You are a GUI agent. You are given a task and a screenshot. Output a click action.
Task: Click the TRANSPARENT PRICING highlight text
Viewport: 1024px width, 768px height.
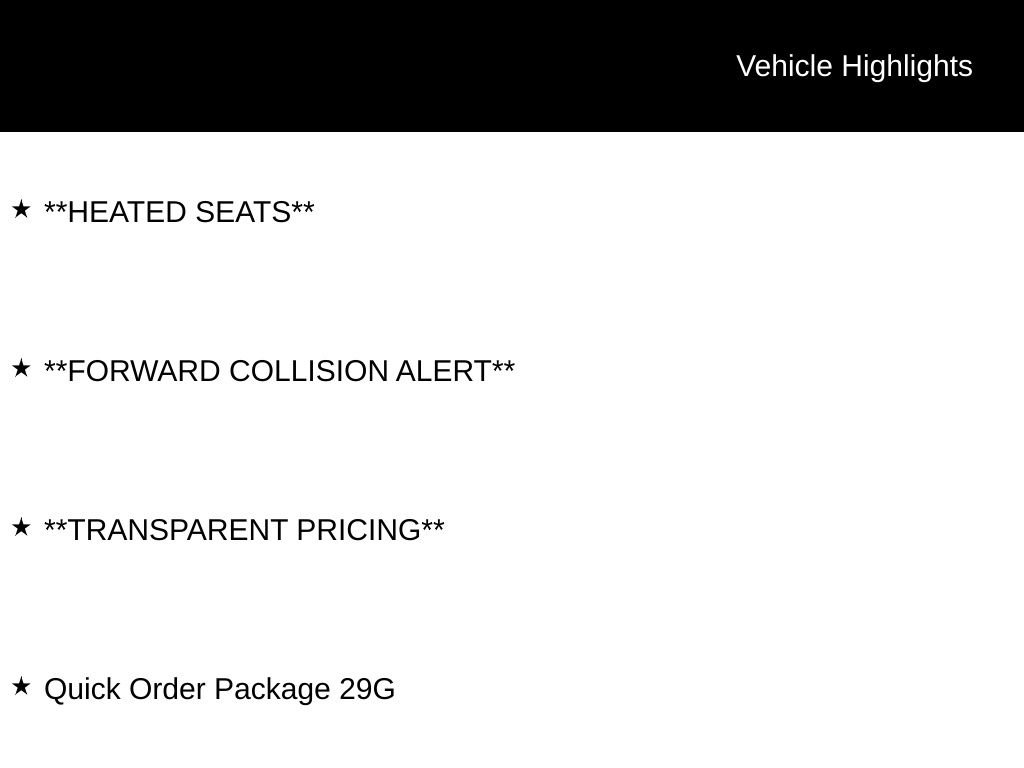(244, 530)
